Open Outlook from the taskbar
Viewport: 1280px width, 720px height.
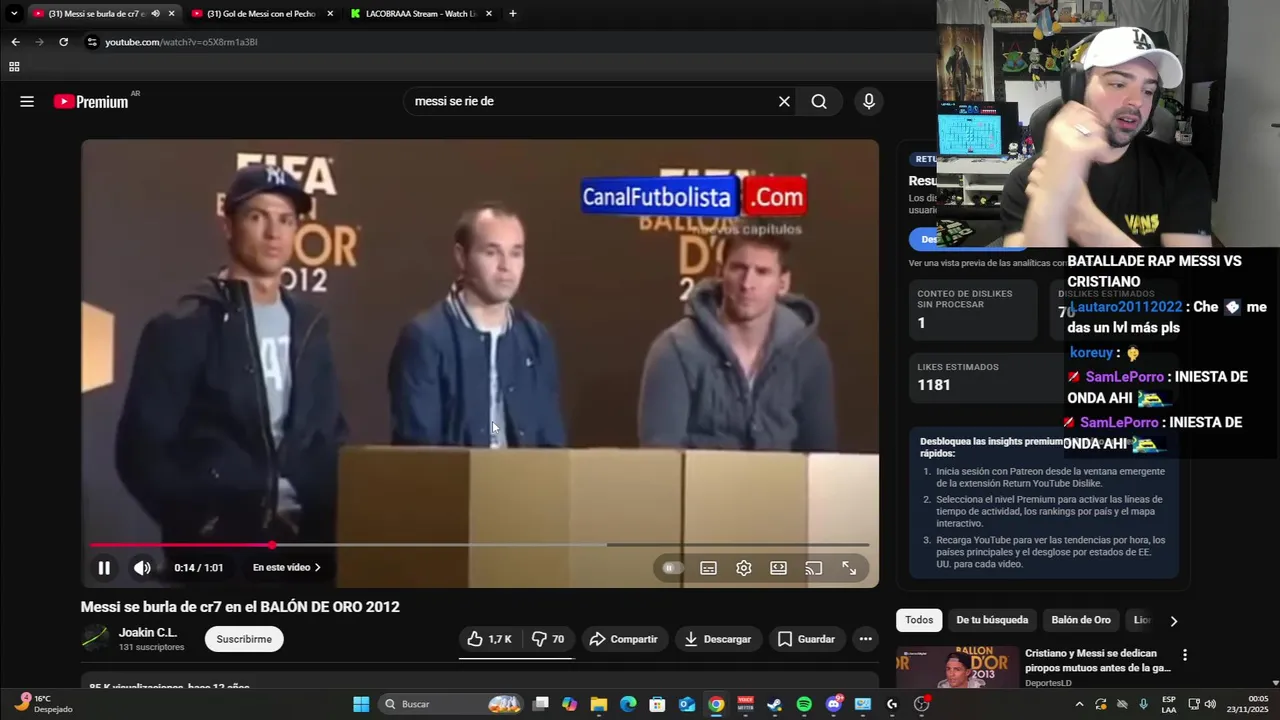(x=687, y=704)
